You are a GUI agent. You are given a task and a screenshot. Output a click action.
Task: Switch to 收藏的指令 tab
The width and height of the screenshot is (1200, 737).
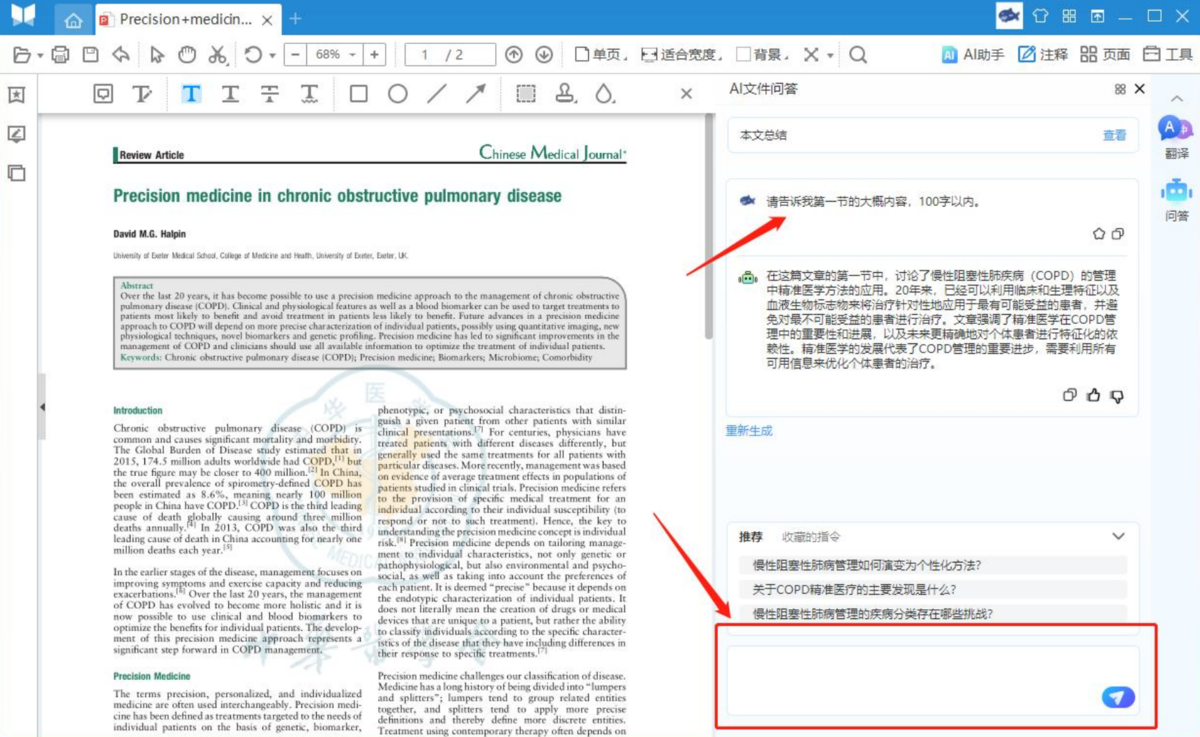pyautogui.click(x=810, y=537)
